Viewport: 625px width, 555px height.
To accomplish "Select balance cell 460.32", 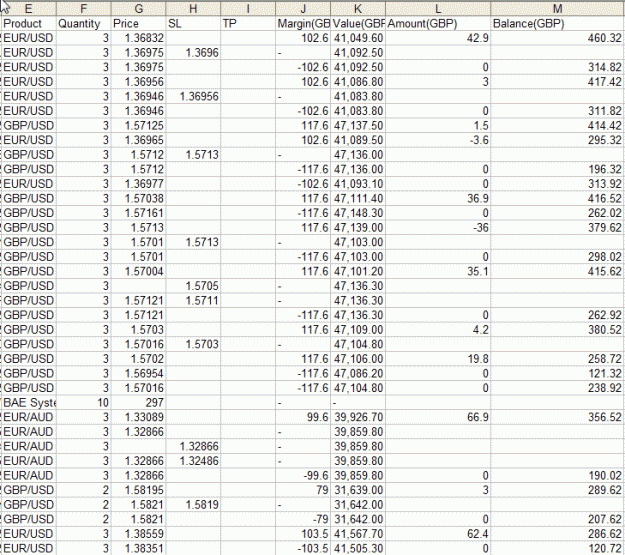I will click(558, 38).
